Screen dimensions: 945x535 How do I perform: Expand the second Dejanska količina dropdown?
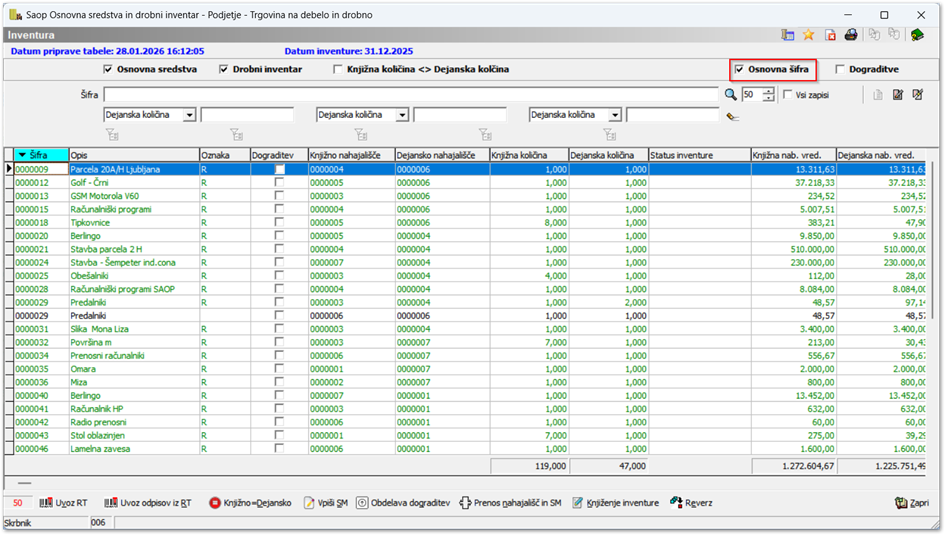pyautogui.click(x=402, y=115)
